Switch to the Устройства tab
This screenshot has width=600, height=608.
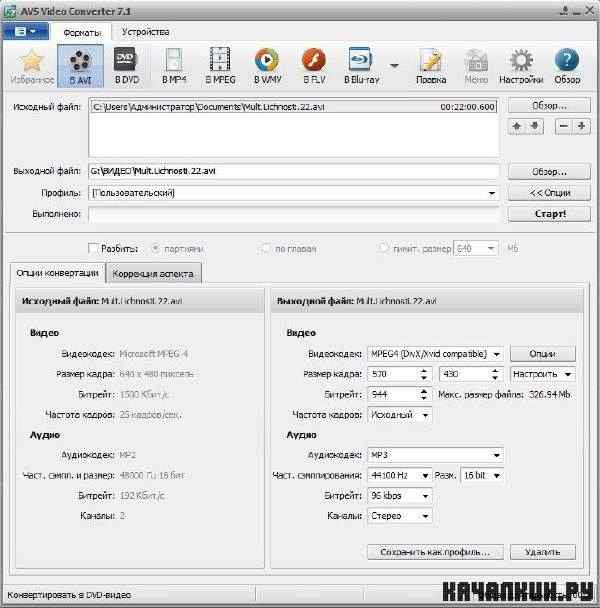point(145,32)
